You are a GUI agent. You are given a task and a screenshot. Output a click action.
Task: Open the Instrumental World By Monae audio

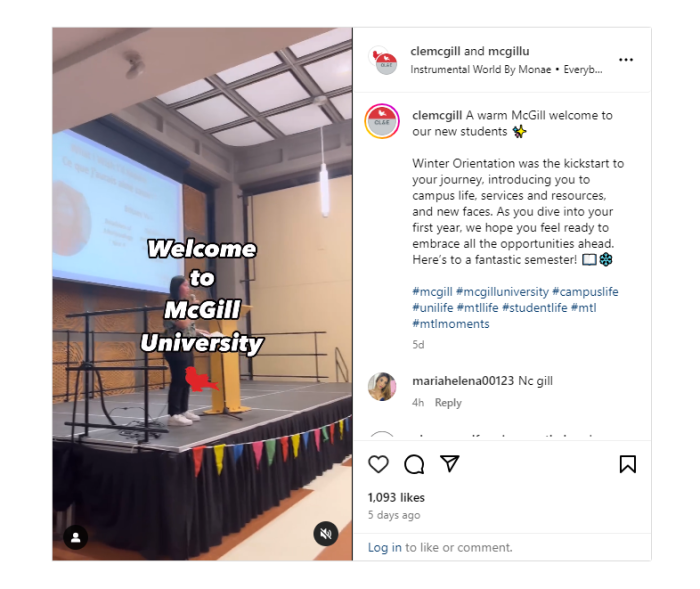[480, 70]
